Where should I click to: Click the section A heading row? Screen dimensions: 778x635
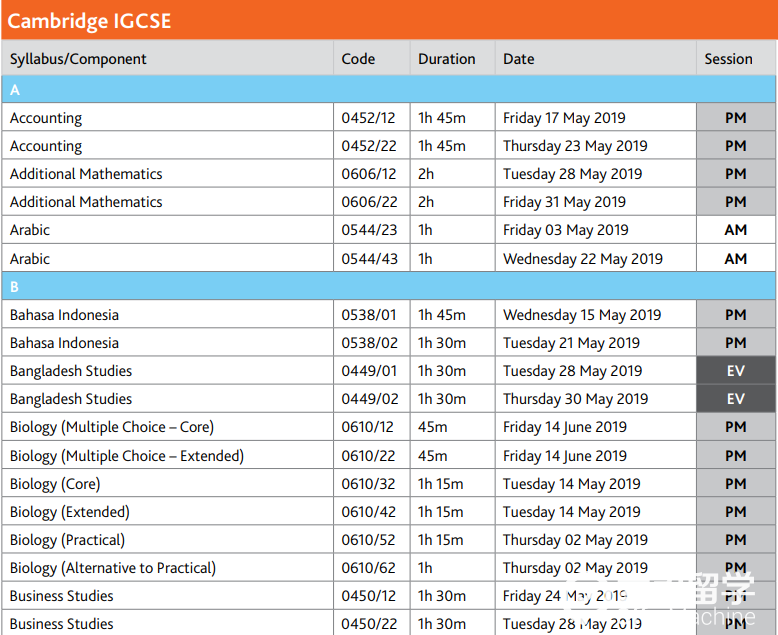click(x=389, y=89)
